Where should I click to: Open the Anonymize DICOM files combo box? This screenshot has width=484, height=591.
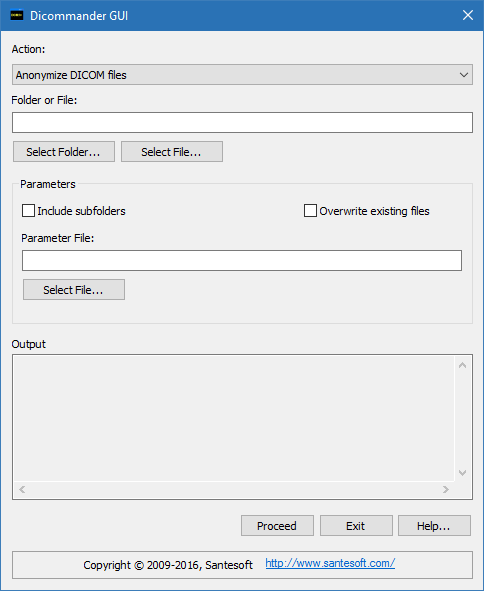click(x=242, y=75)
